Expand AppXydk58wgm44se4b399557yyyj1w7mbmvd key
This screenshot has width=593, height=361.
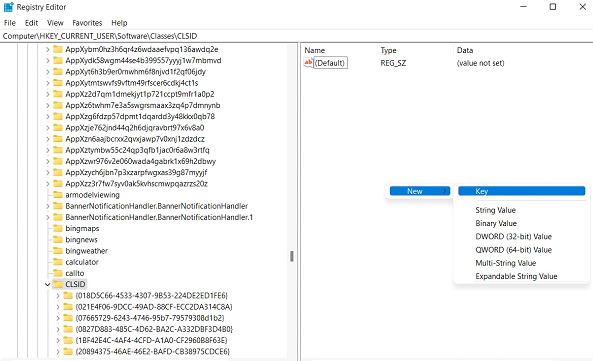47,60
